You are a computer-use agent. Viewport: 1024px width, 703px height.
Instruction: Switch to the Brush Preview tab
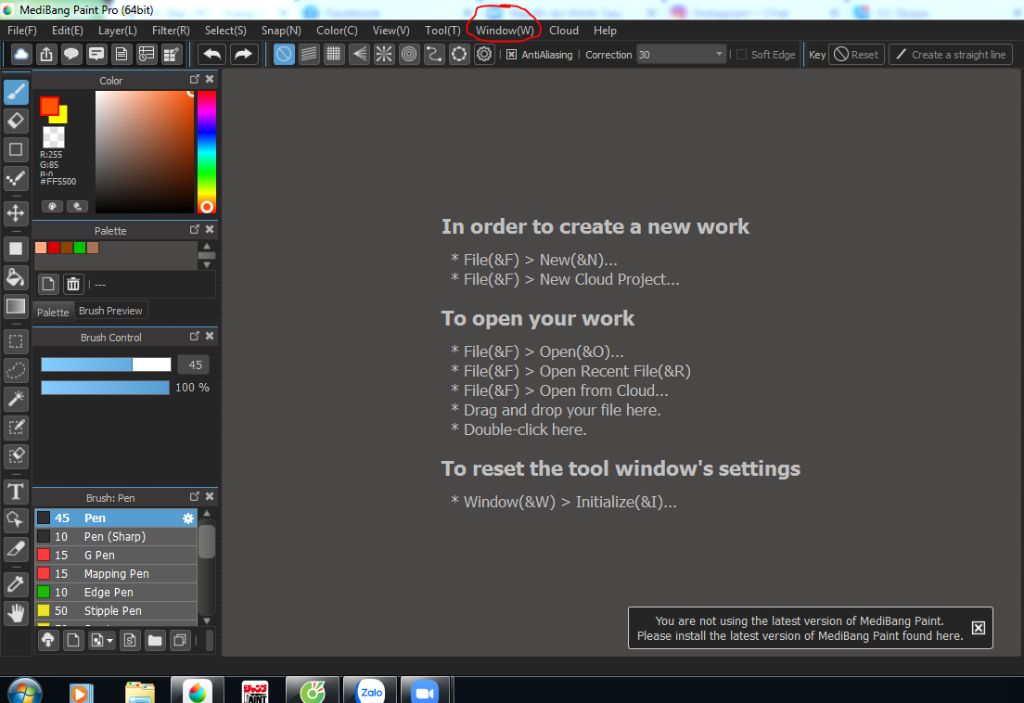[110, 311]
